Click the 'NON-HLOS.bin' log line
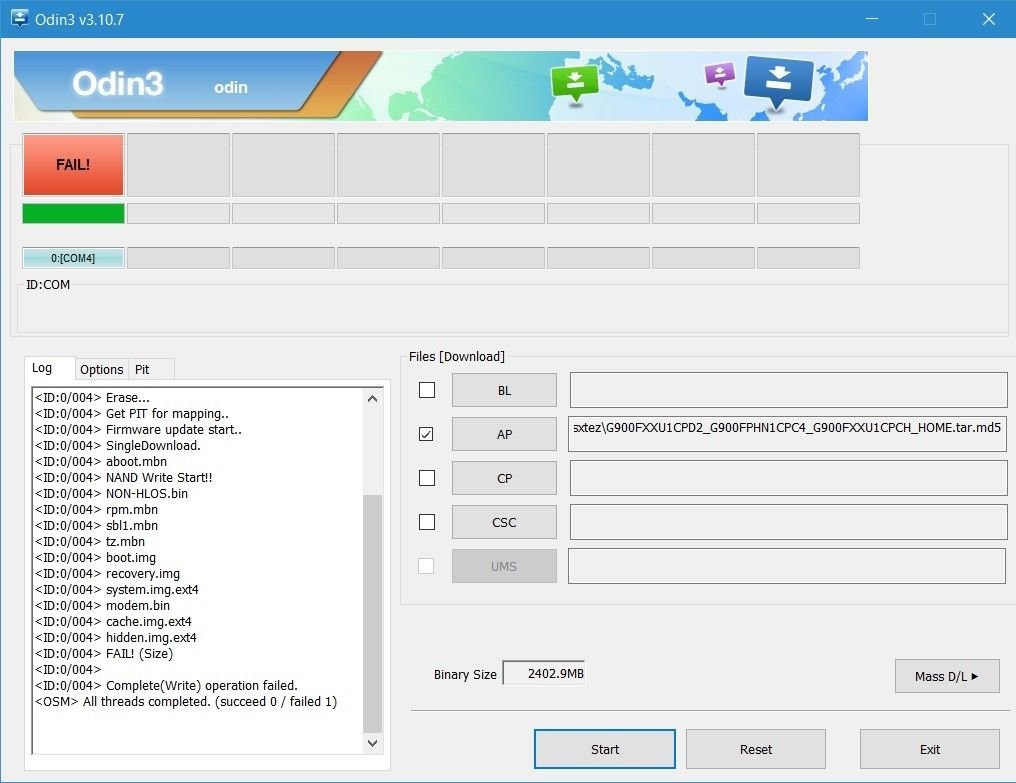This screenshot has height=783, width=1016. coord(111,493)
